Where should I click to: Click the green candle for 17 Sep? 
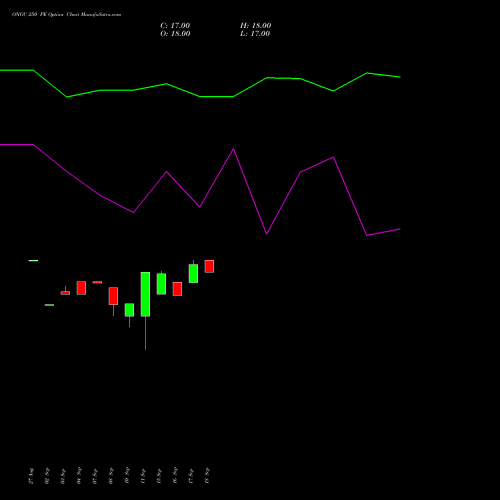click(x=193, y=273)
